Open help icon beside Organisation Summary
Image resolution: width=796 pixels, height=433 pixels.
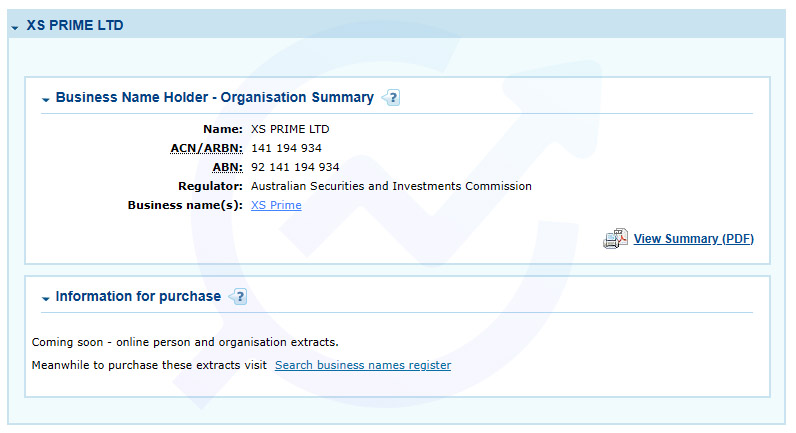[x=391, y=97]
